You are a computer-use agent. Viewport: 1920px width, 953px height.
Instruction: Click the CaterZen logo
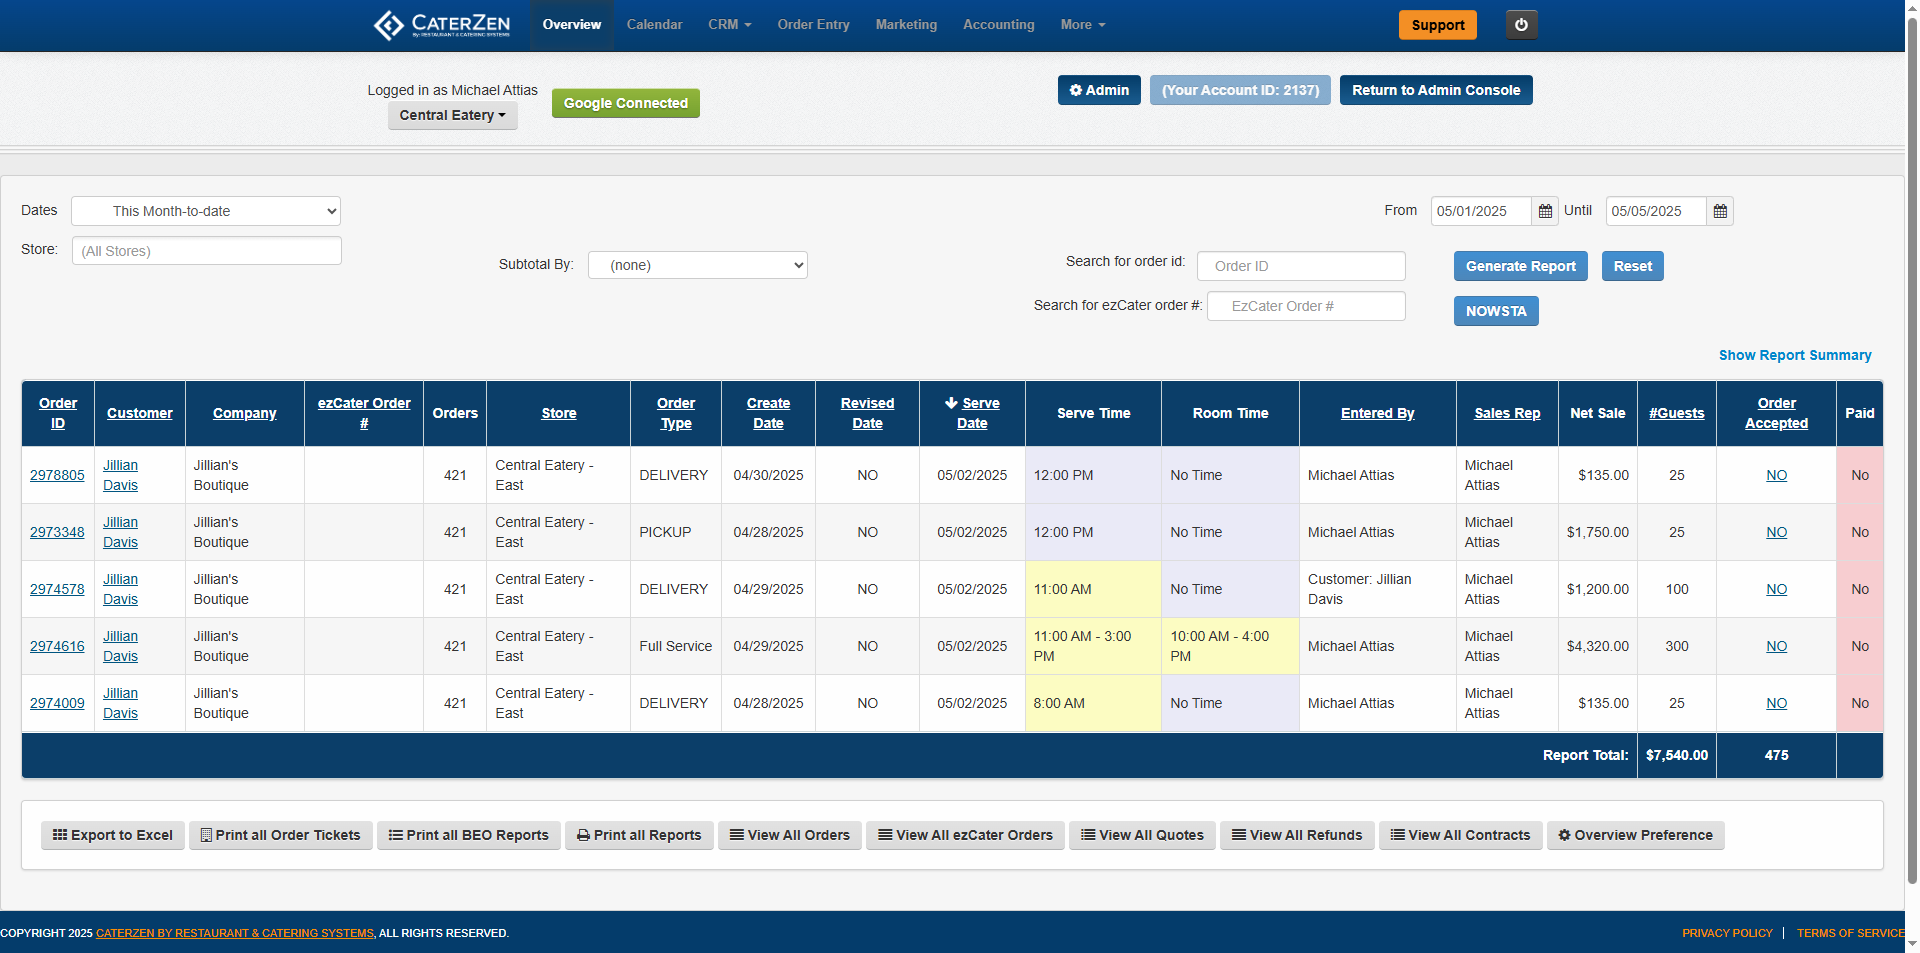click(x=442, y=25)
